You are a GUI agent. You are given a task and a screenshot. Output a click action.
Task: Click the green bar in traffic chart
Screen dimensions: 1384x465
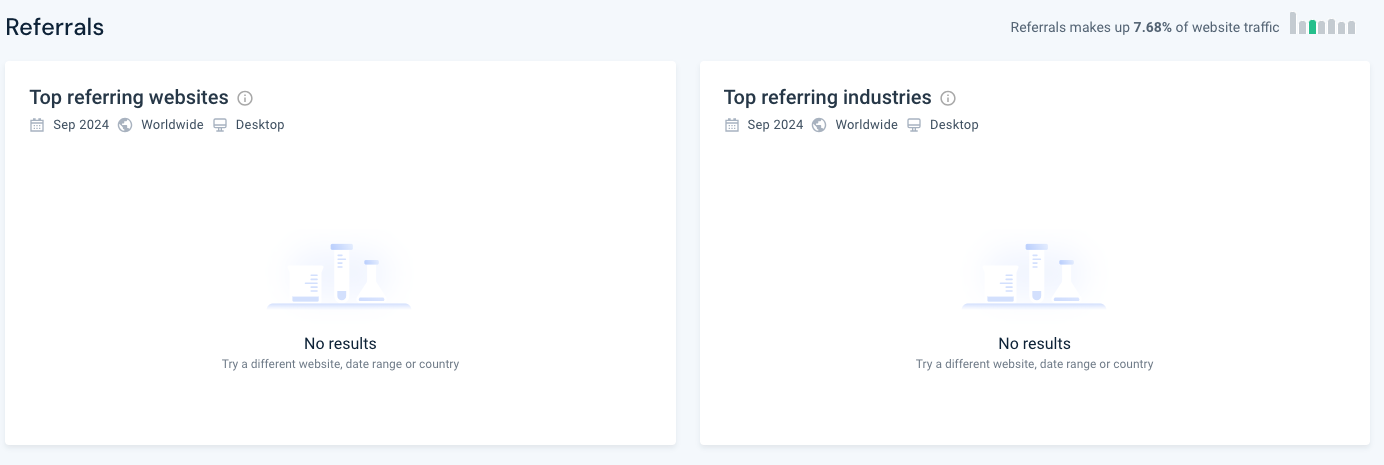click(1313, 27)
